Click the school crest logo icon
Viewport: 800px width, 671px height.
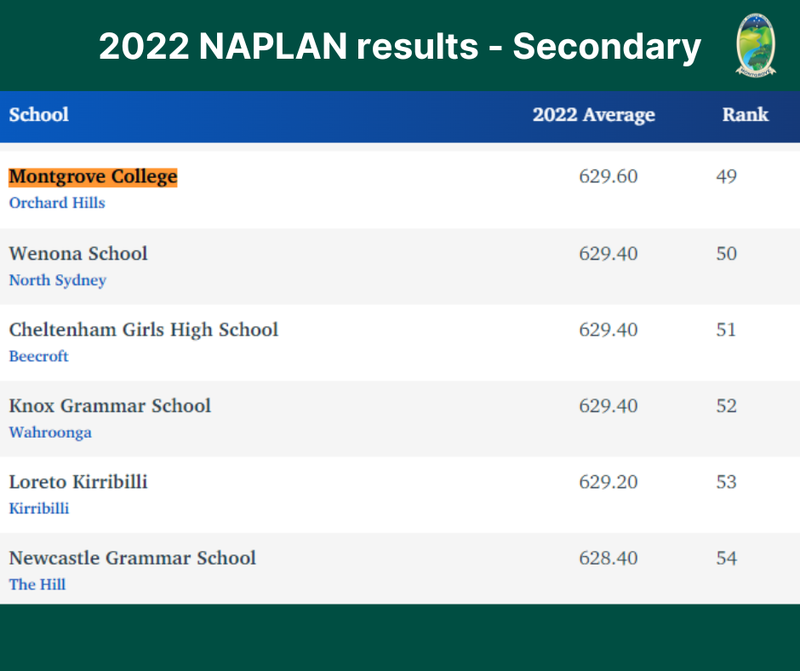[756, 45]
